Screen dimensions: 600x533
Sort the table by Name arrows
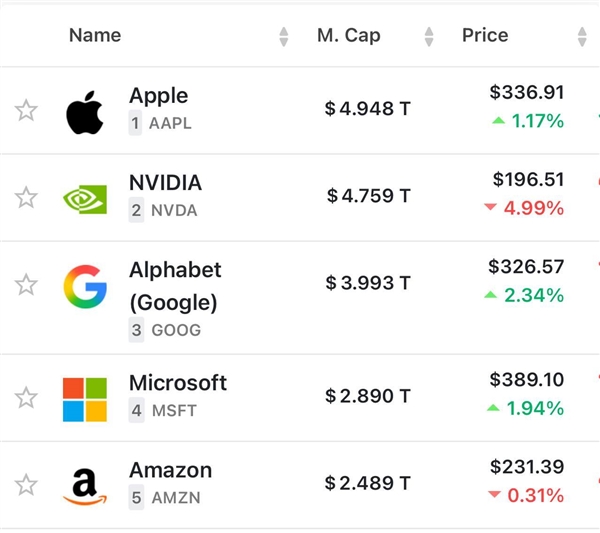pos(284,37)
